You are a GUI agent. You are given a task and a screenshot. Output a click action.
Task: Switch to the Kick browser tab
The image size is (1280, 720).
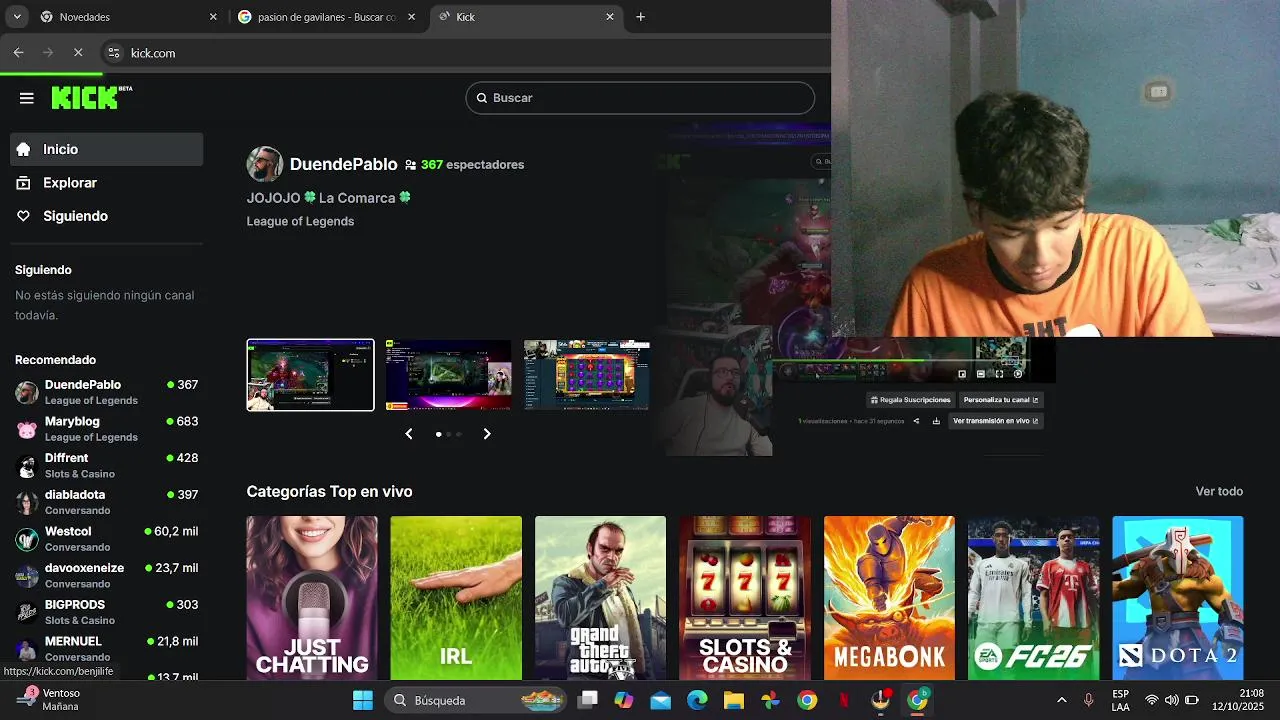(x=527, y=17)
